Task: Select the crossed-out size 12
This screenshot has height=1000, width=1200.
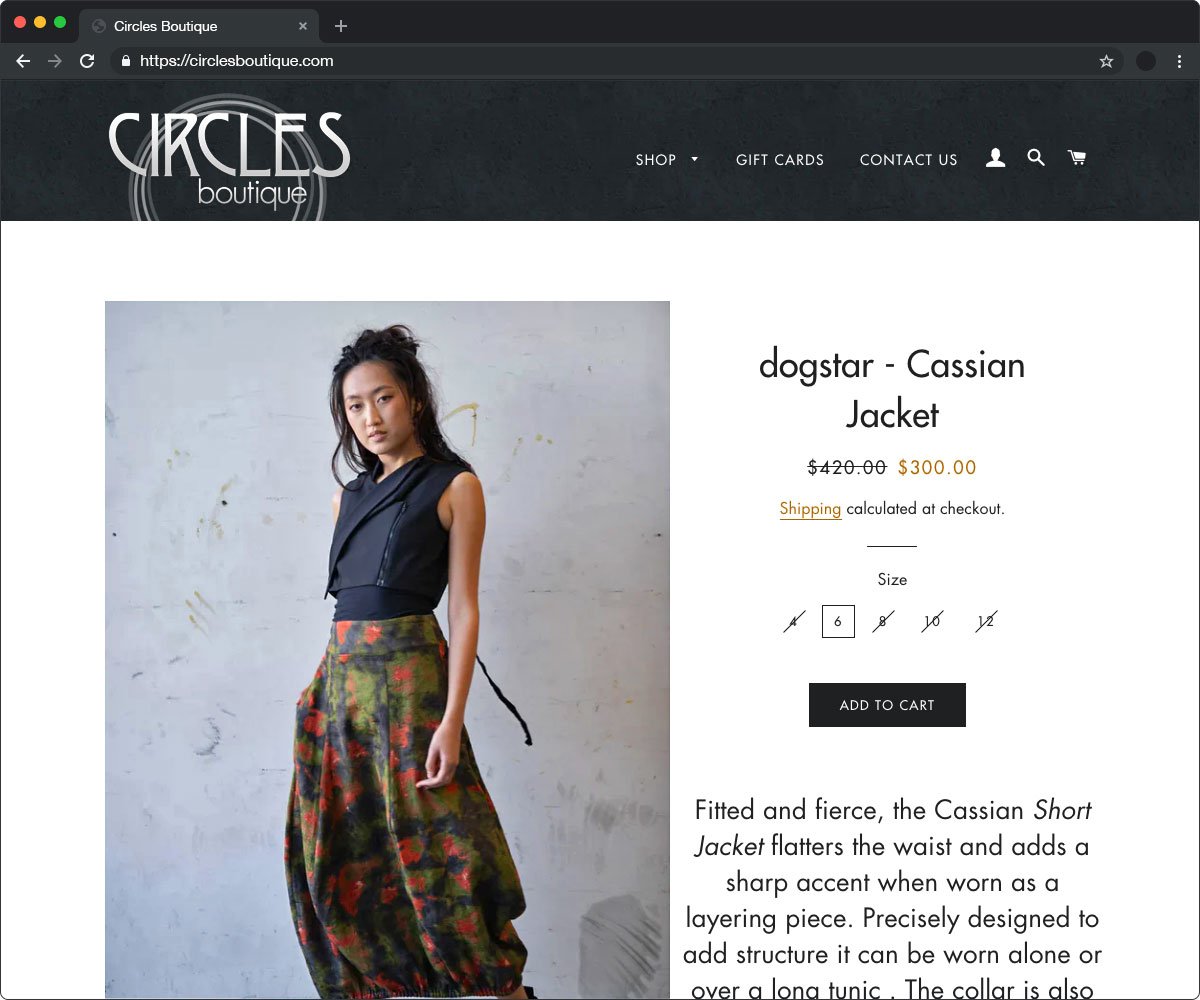Action: point(986,622)
